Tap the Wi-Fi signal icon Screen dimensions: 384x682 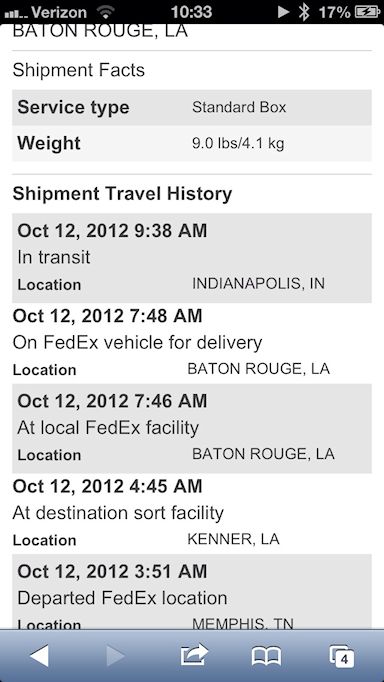coord(106,12)
